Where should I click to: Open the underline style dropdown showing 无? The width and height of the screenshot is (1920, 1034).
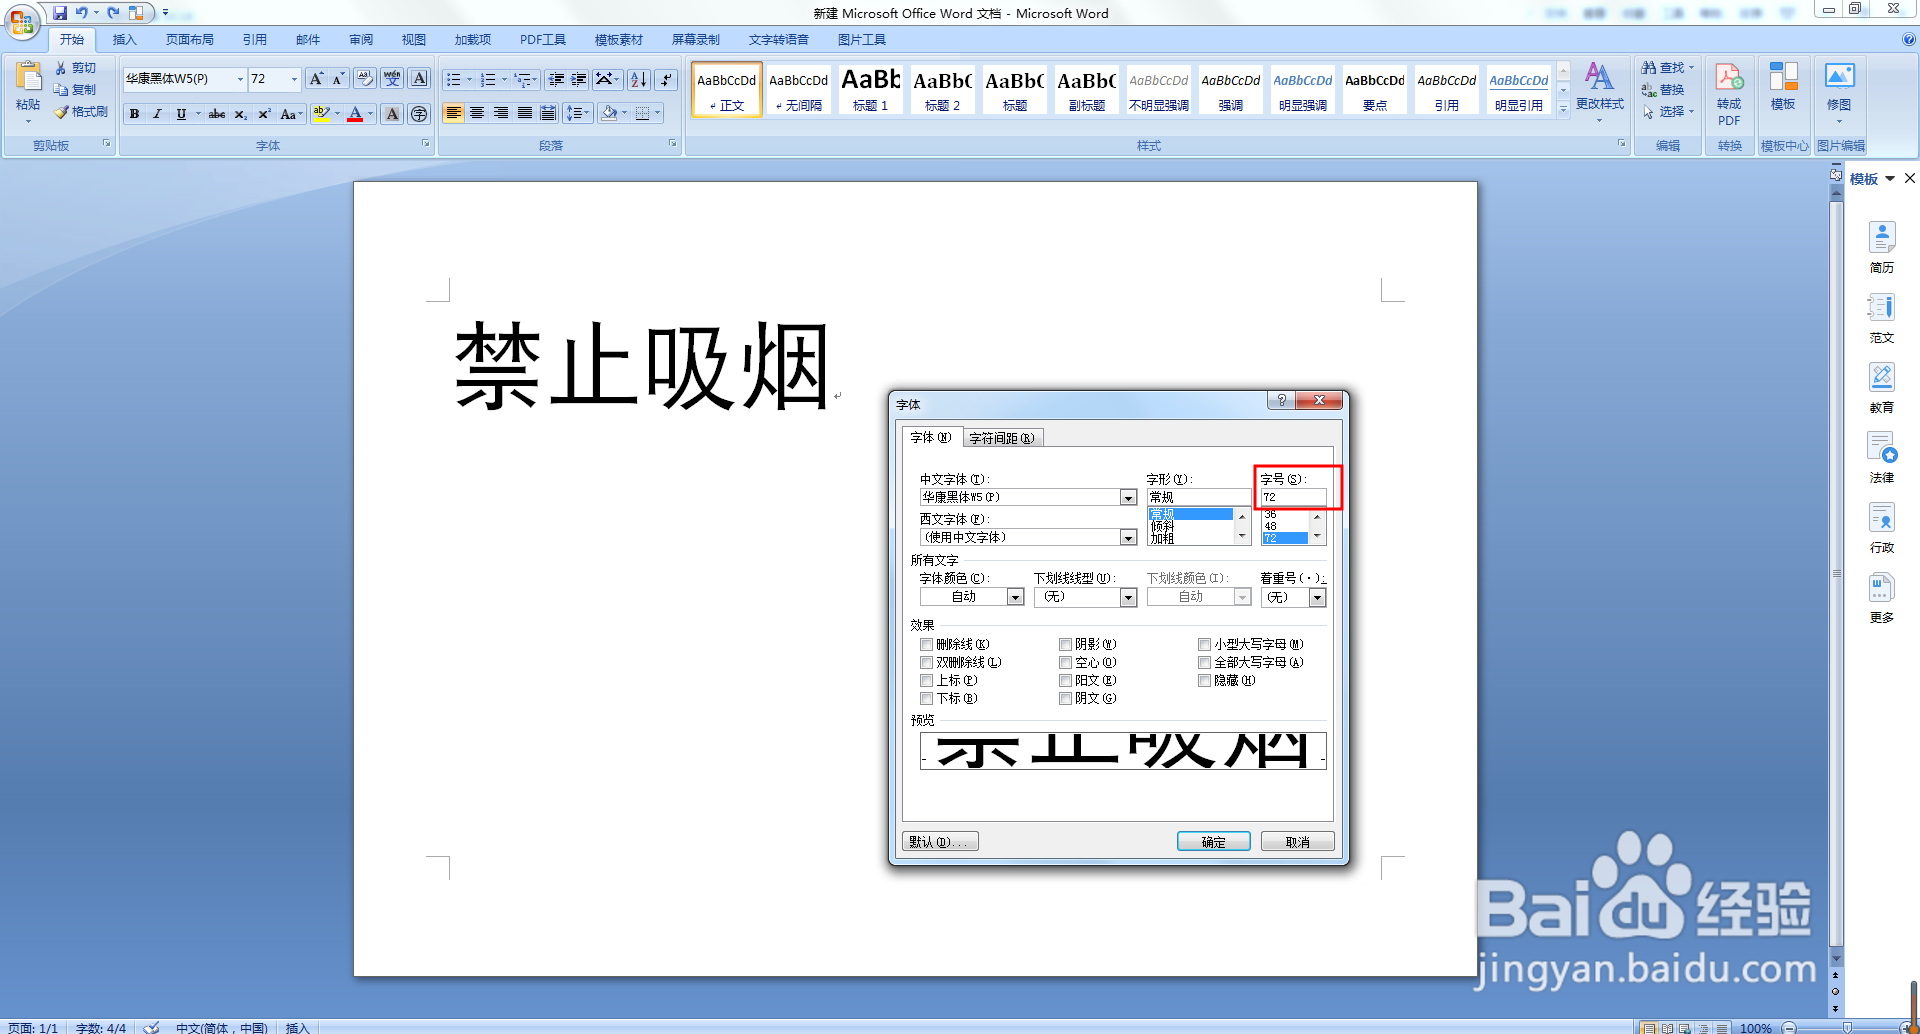(1128, 596)
